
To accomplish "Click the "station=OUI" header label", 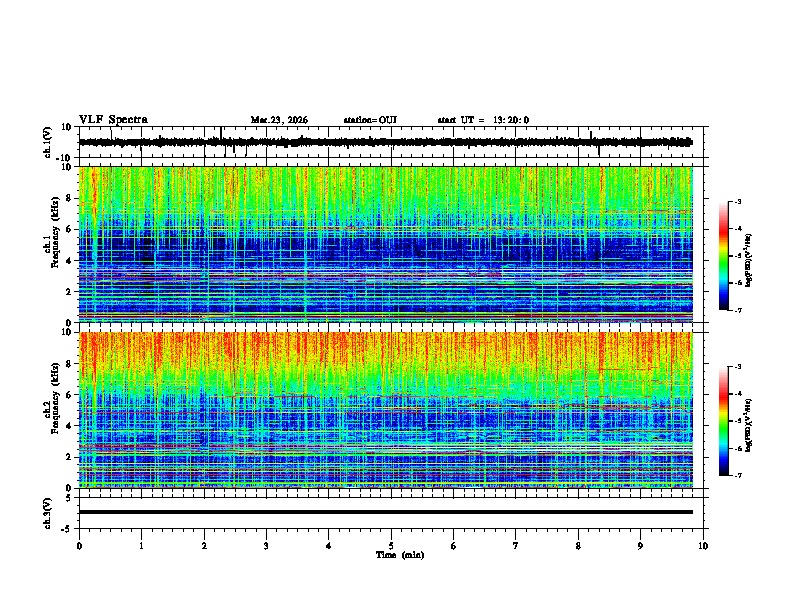I will coord(370,120).
